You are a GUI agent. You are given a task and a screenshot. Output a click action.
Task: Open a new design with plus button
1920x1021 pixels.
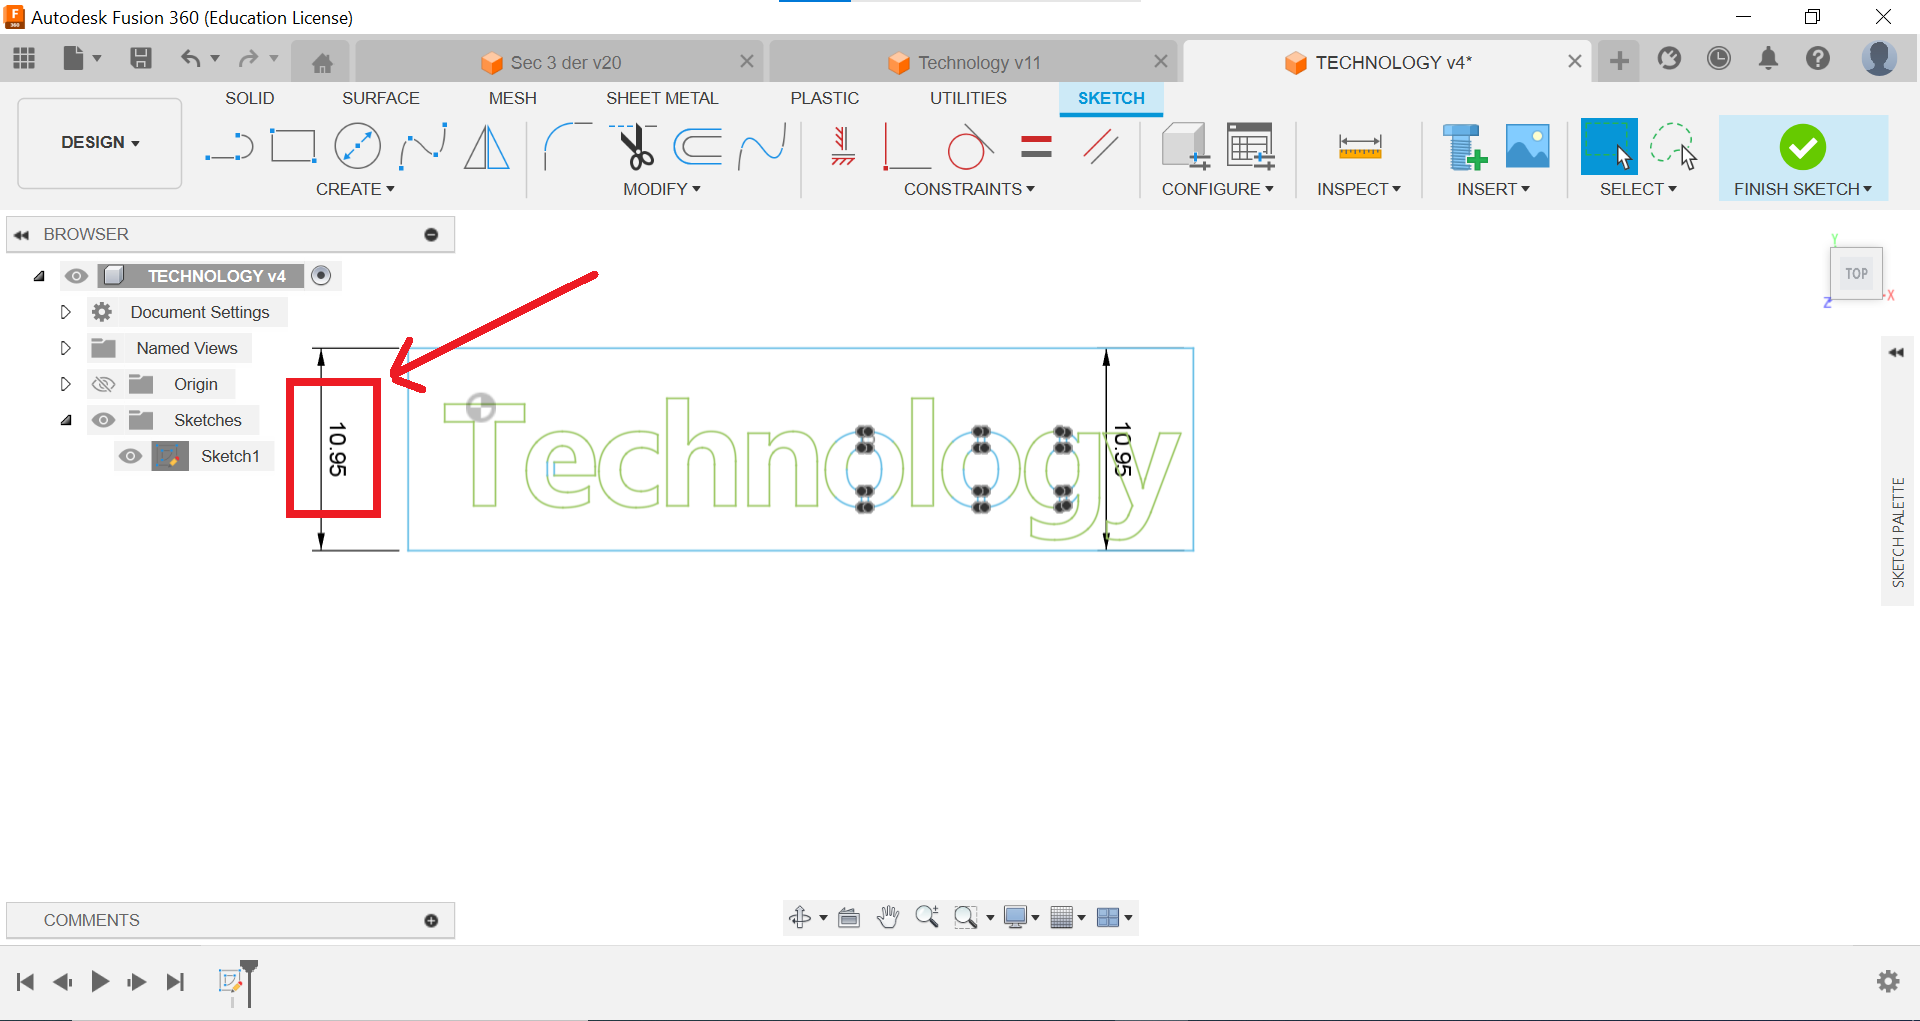[x=1619, y=61]
